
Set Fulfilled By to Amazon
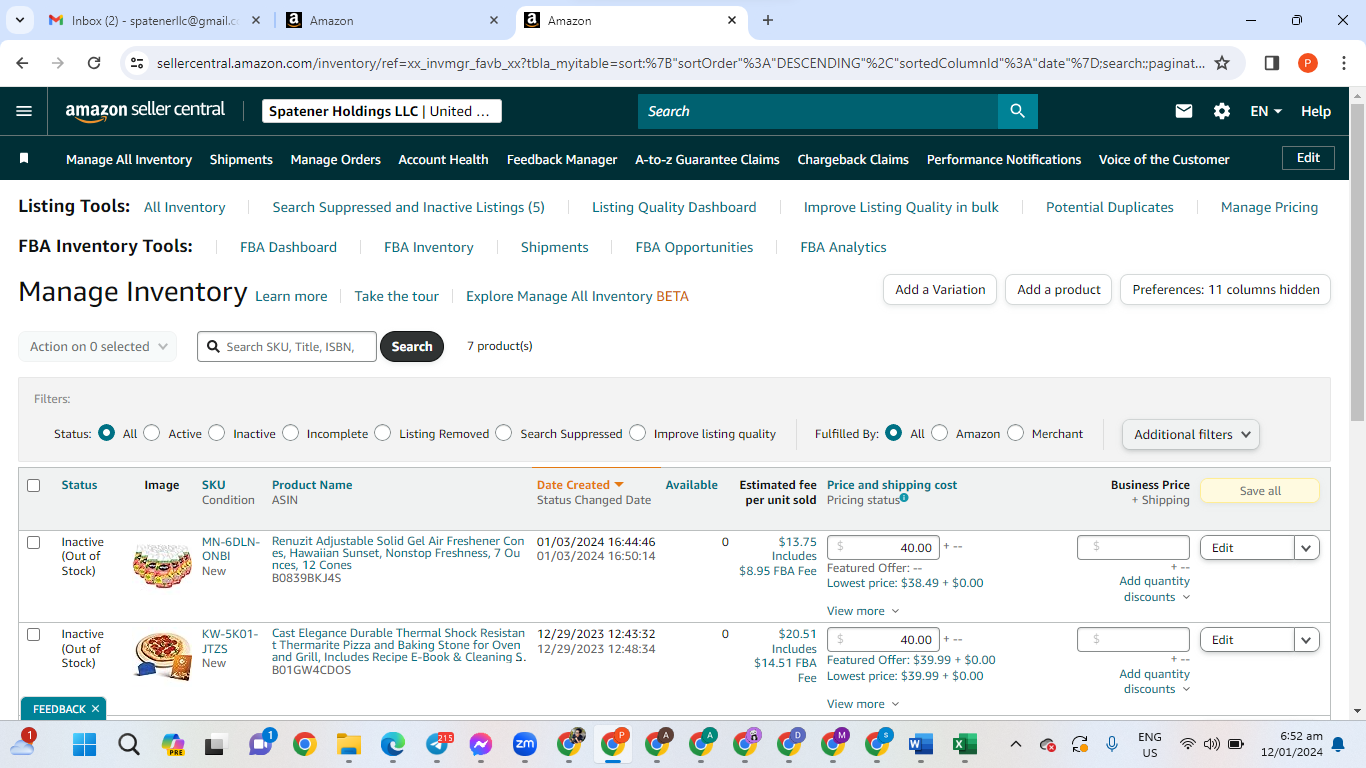pyautogui.click(x=940, y=433)
